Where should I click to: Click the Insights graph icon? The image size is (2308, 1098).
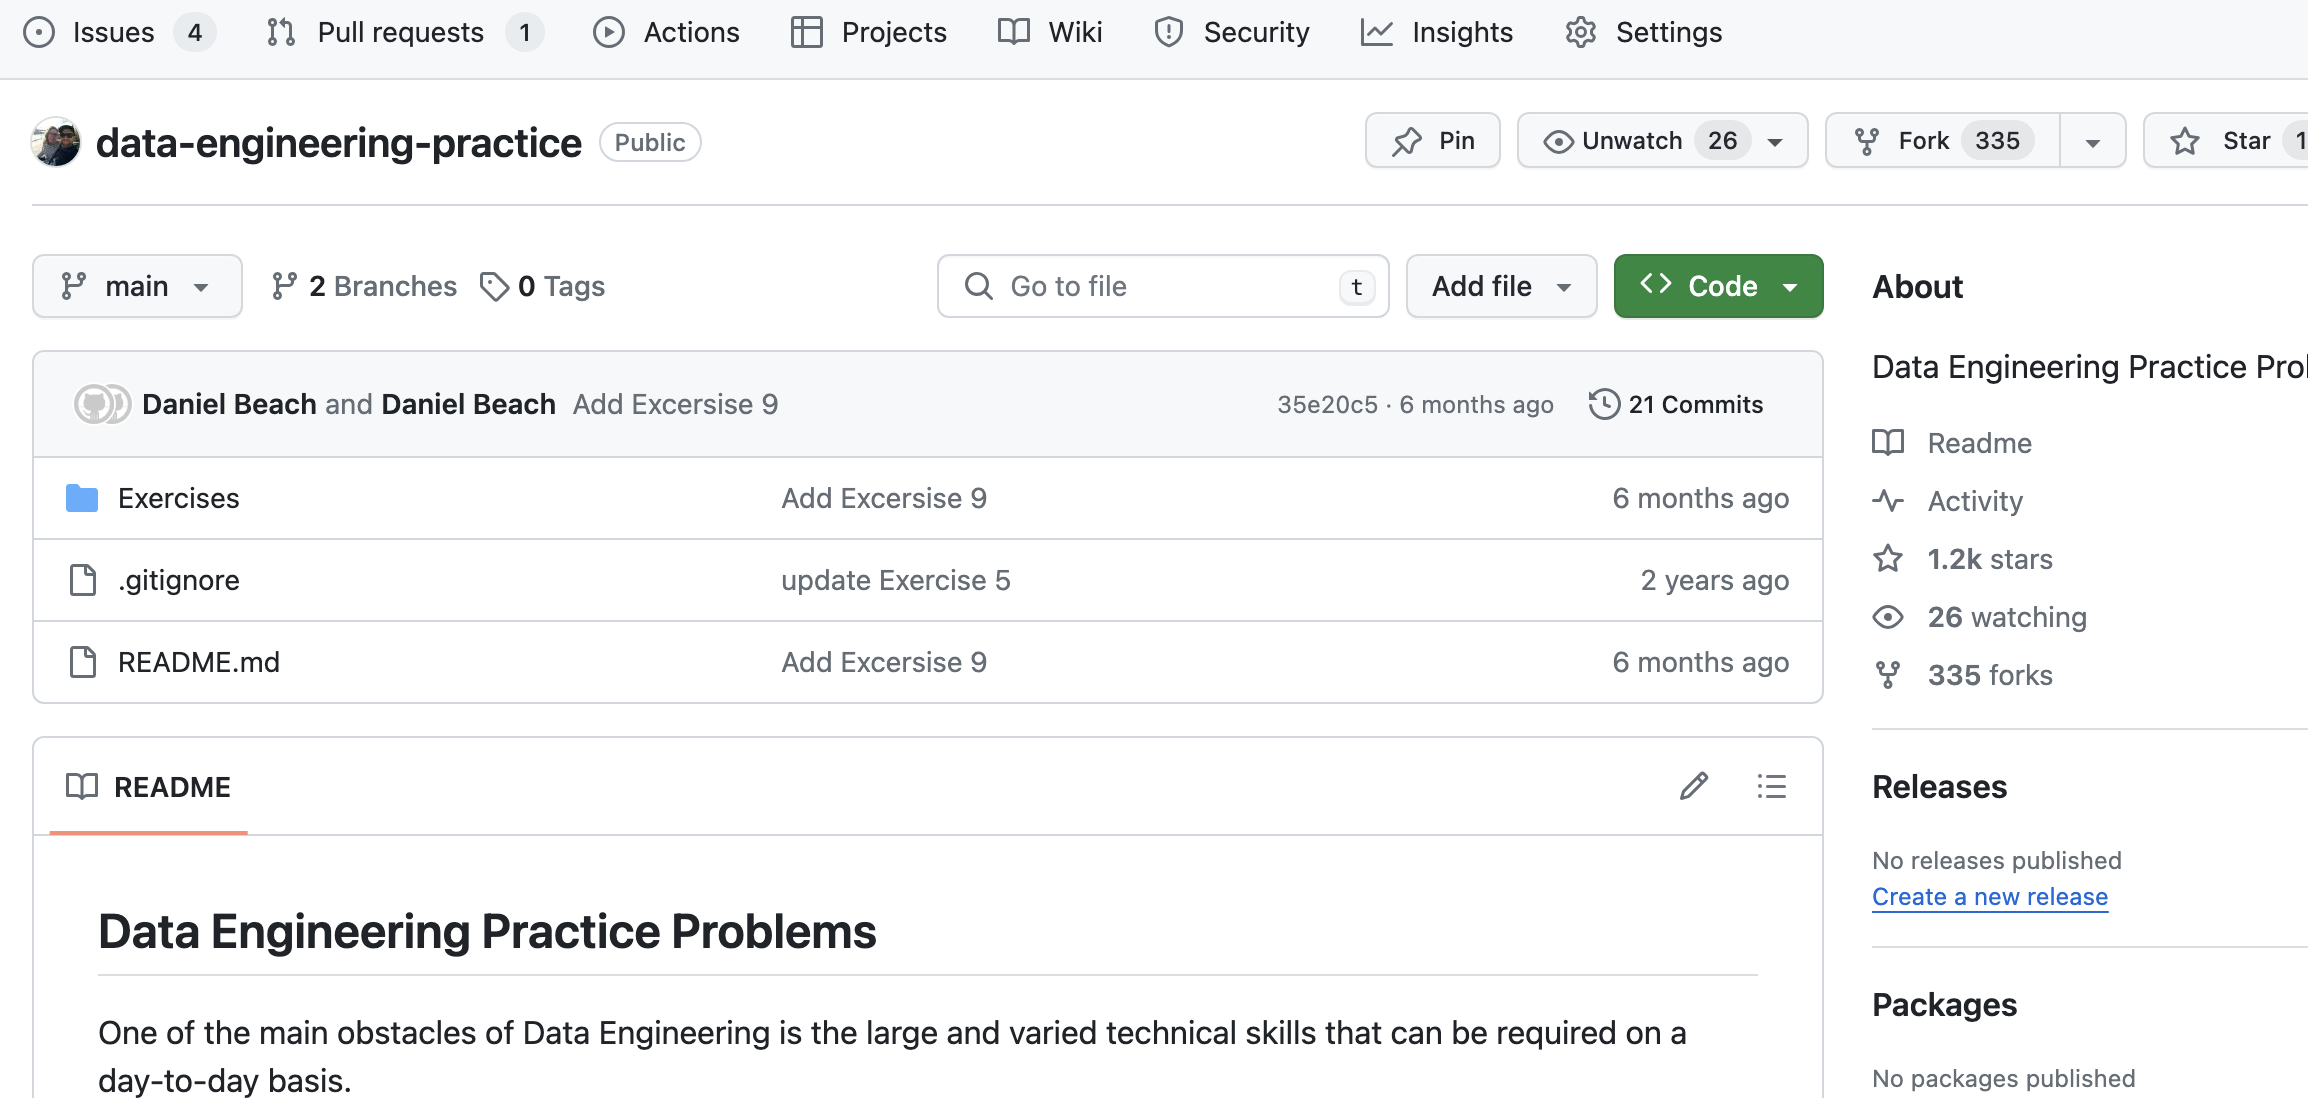[1376, 31]
